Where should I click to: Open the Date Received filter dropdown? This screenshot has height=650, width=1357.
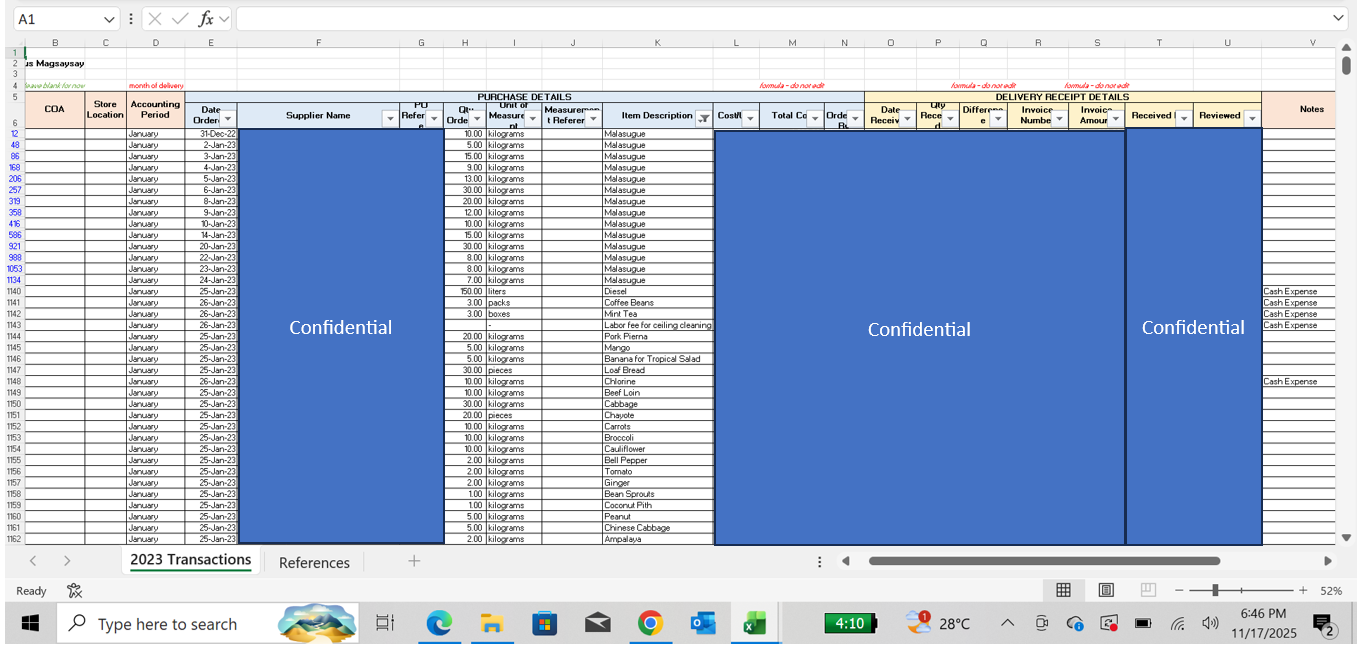click(x=907, y=119)
